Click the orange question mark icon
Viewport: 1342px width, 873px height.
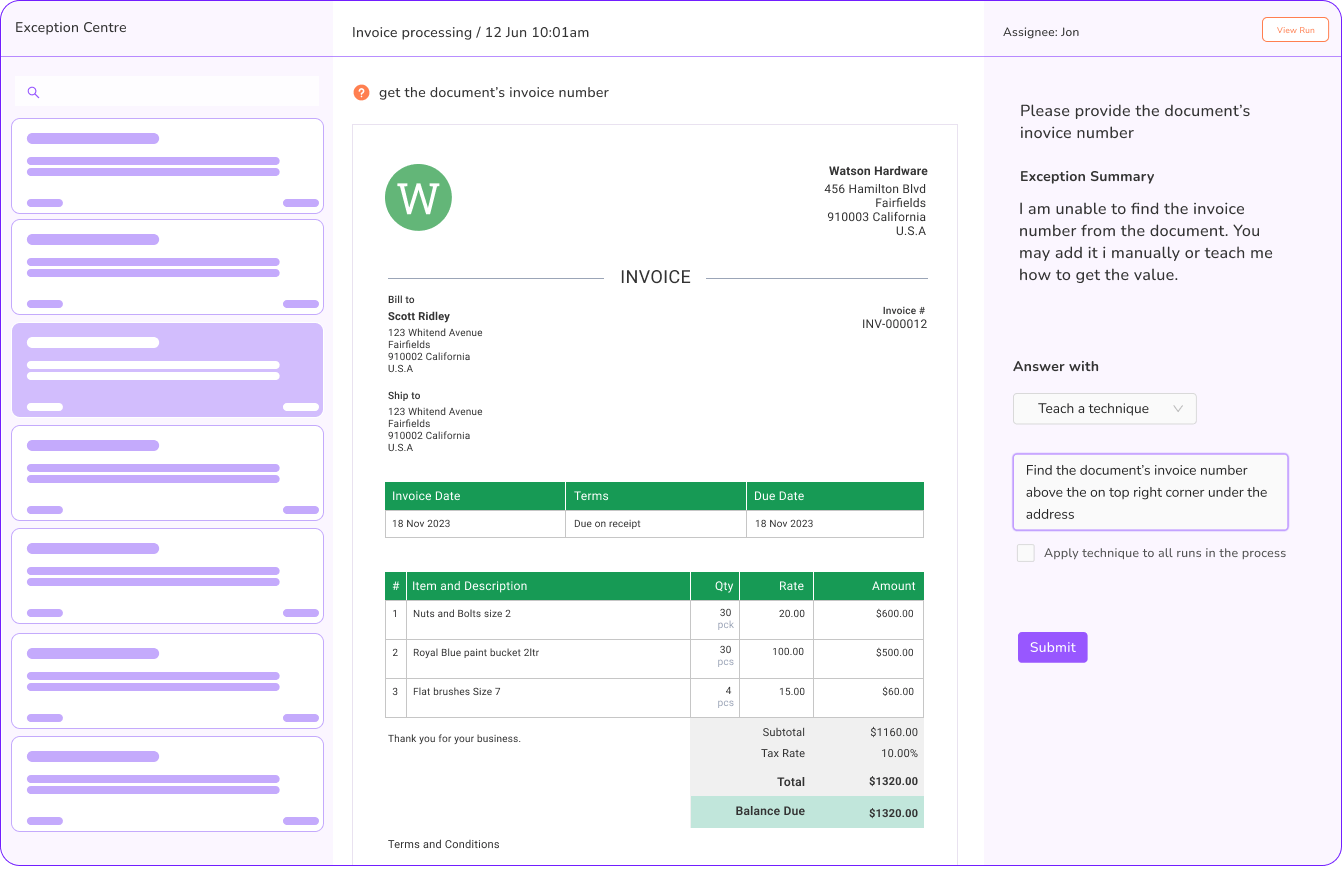point(362,92)
